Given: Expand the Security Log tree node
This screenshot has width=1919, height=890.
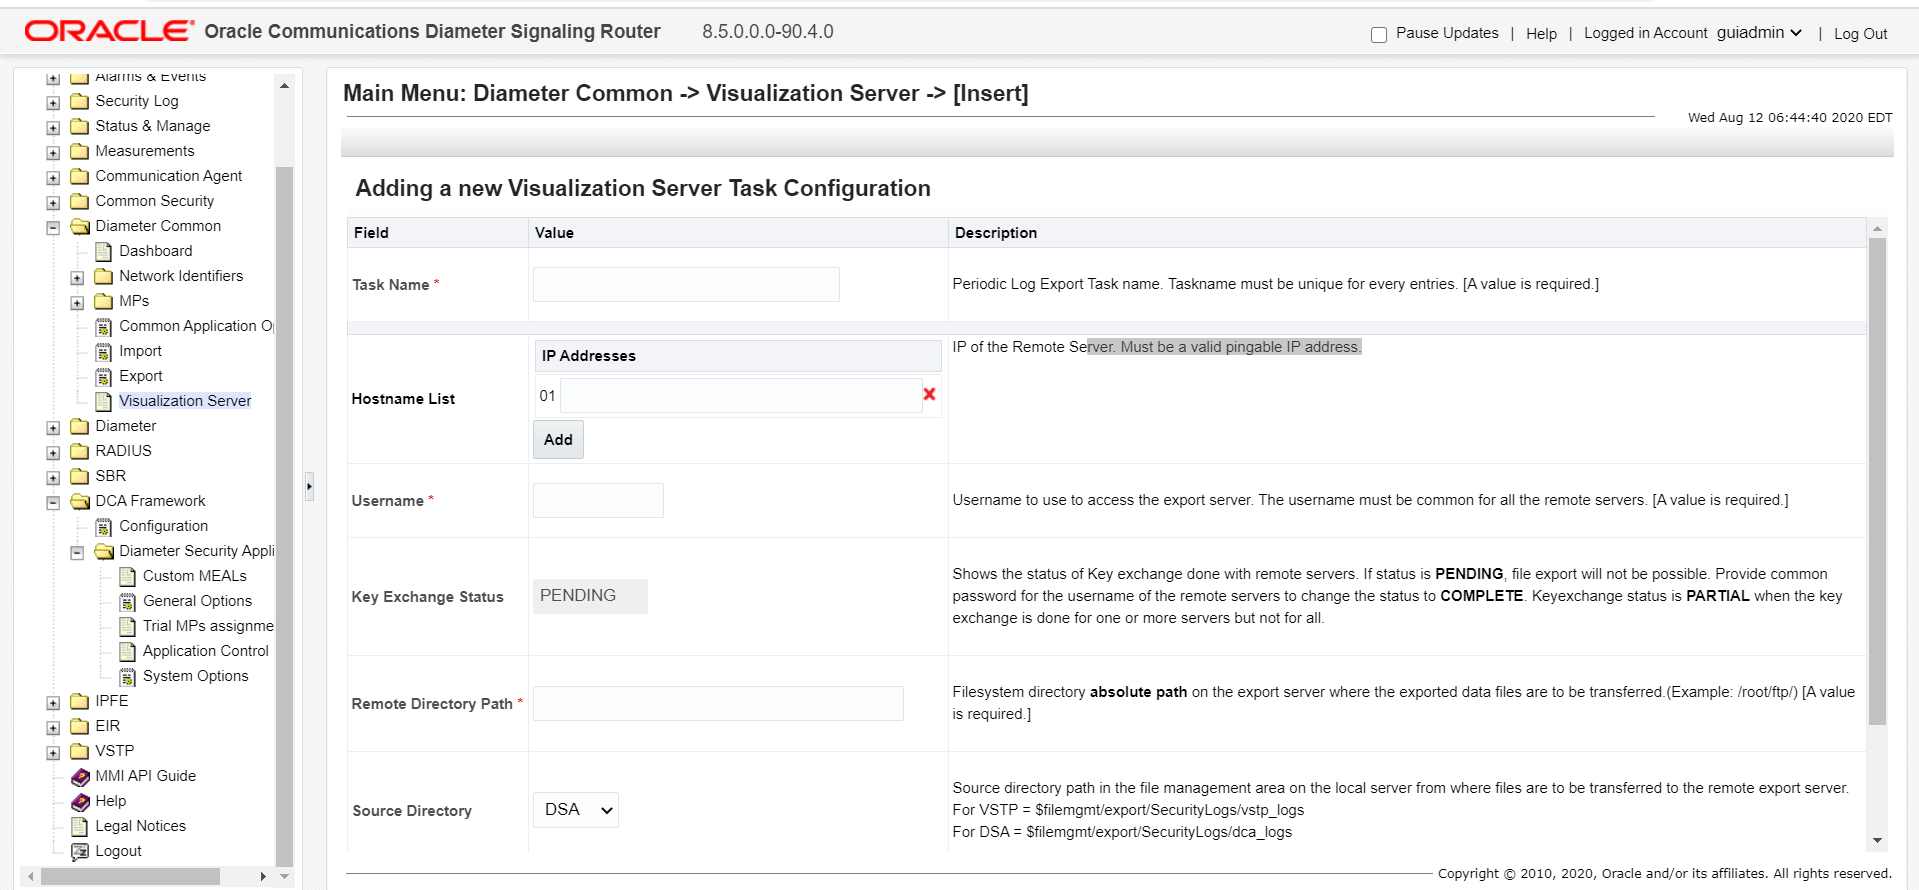Looking at the screenshot, I should click(x=53, y=102).
